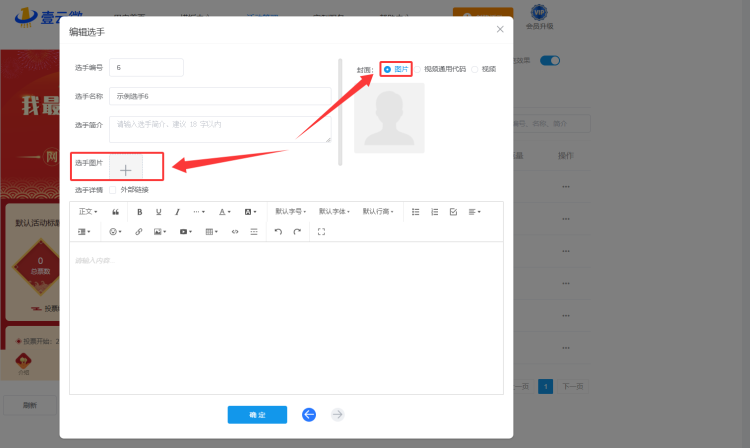Screen dimensions: 750x448
Task: Open the 默认字号 font size dropdown
Action: [x=292, y=212]
